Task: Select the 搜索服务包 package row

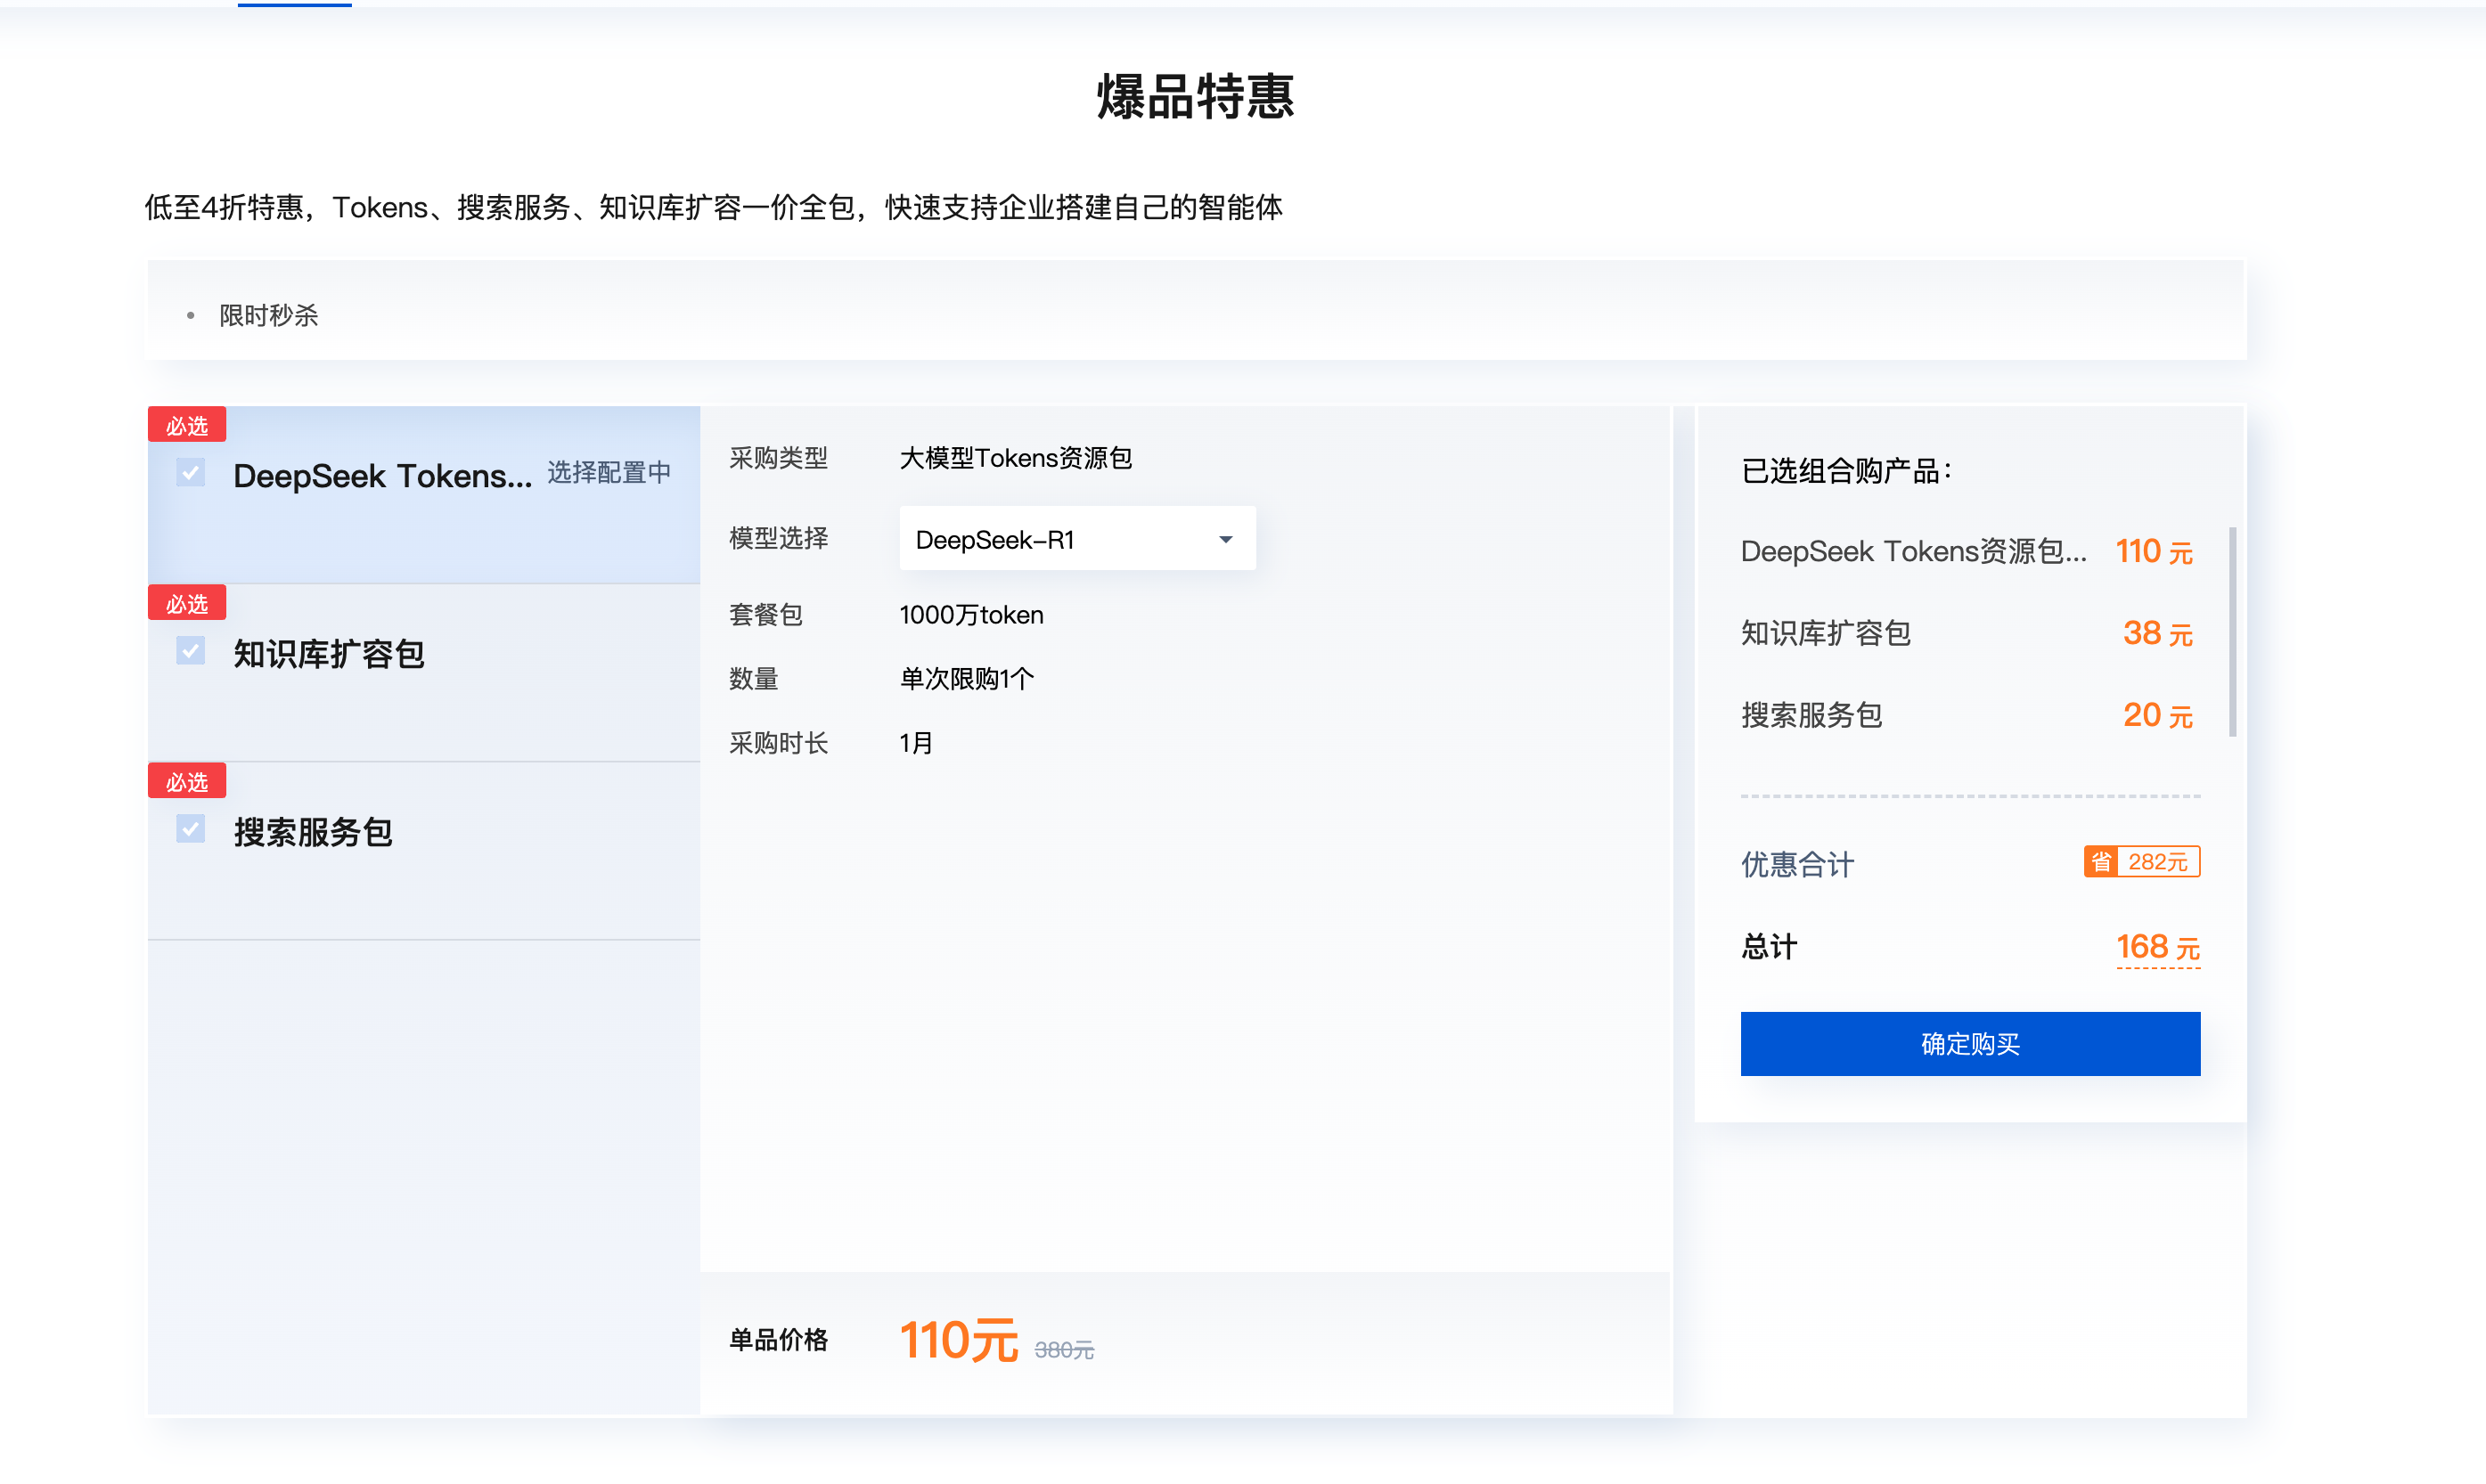Action: point(424,851)
